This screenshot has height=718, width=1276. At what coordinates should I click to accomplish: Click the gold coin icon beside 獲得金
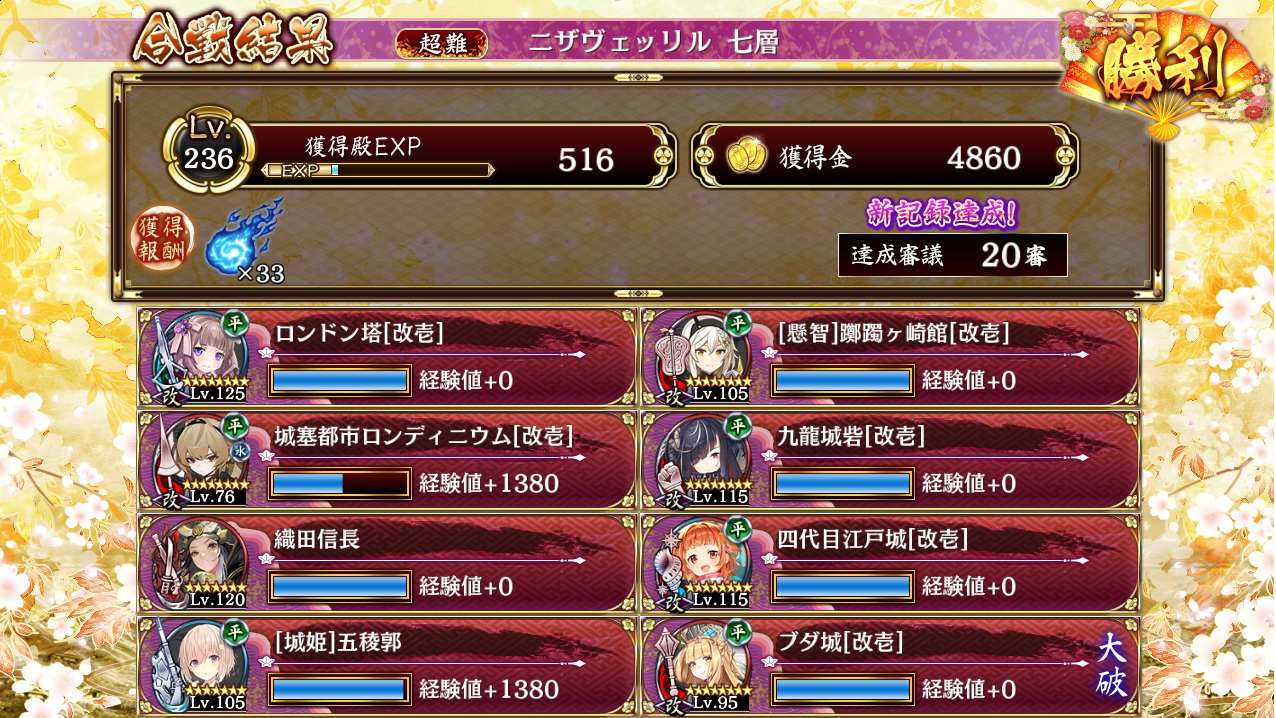click(744, 157)
